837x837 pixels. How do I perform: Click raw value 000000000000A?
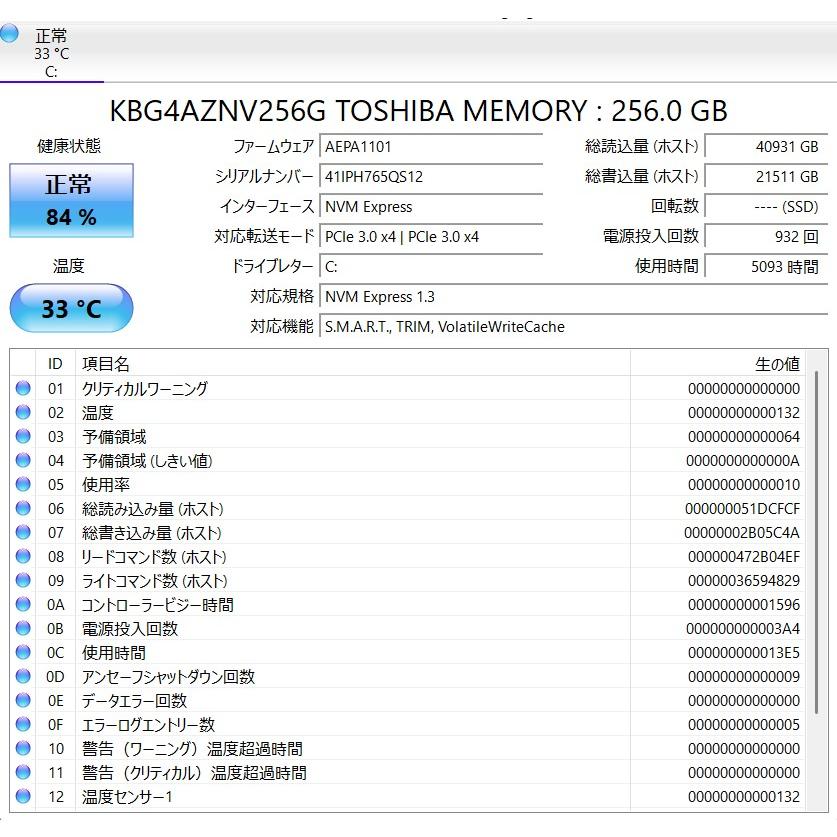[x=743, y=461]
